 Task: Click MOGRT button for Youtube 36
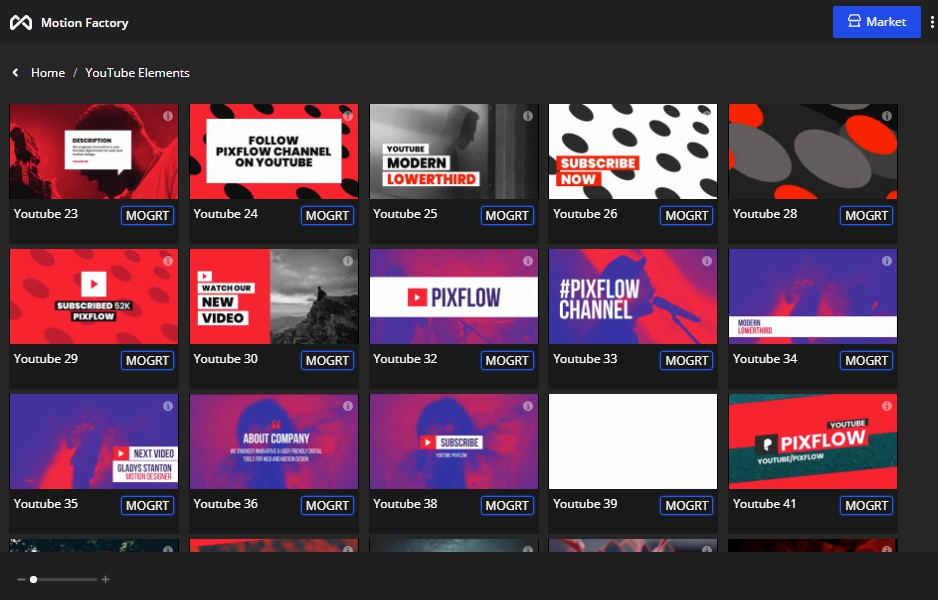tap(327, 505)
